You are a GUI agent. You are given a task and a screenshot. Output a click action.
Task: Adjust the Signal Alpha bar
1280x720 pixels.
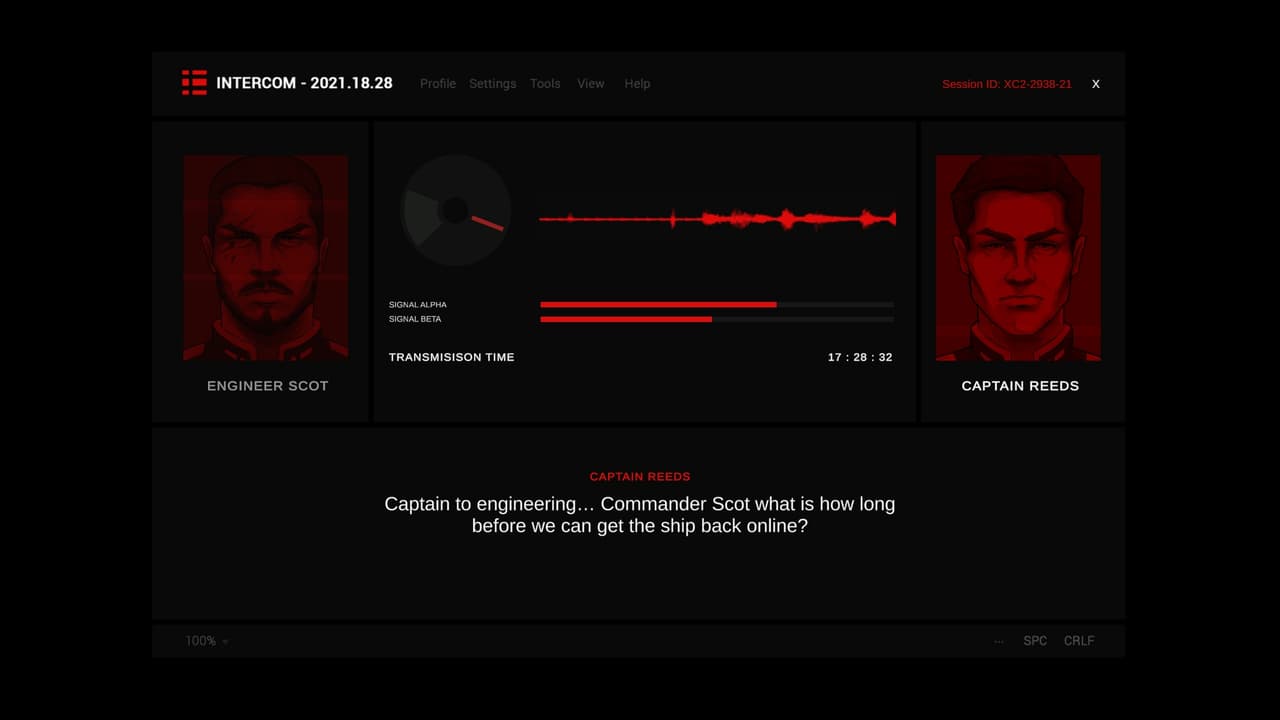717,304
